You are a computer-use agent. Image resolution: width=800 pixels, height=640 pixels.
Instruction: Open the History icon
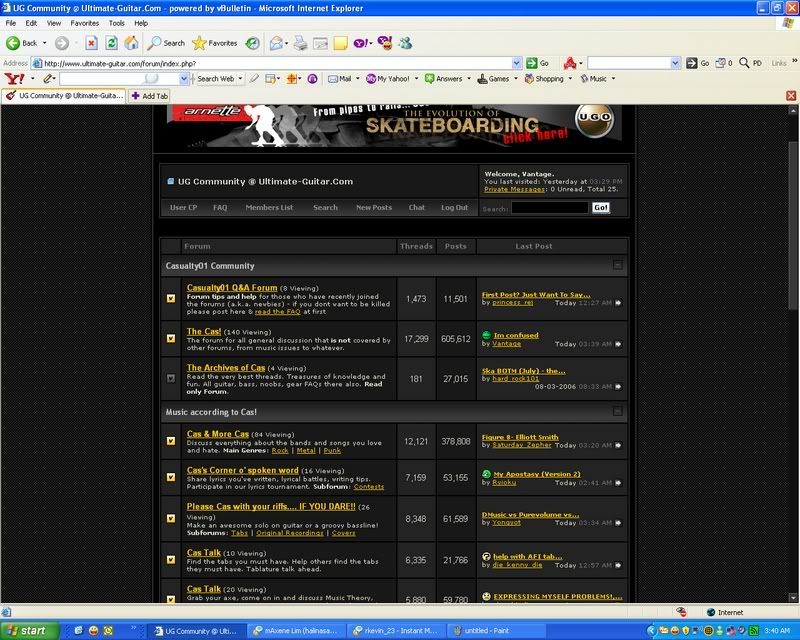coord(253,43)
